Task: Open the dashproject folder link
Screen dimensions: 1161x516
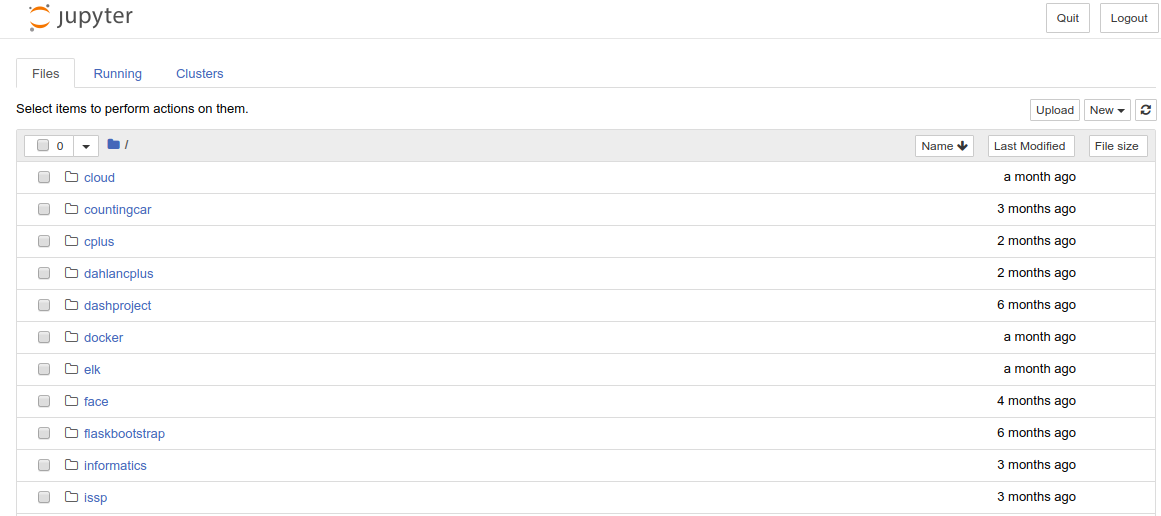Action: coord(118,305)
